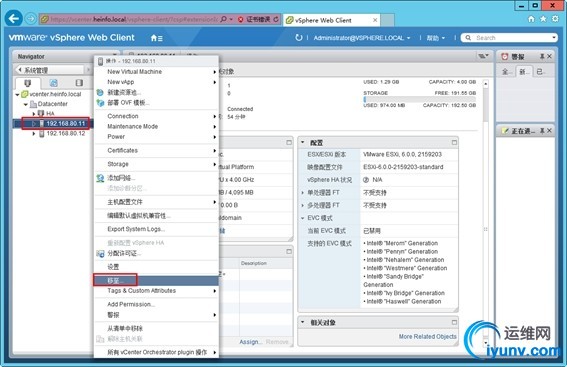
Task: Click inside the Search input field
Action: tap(513, 38)
